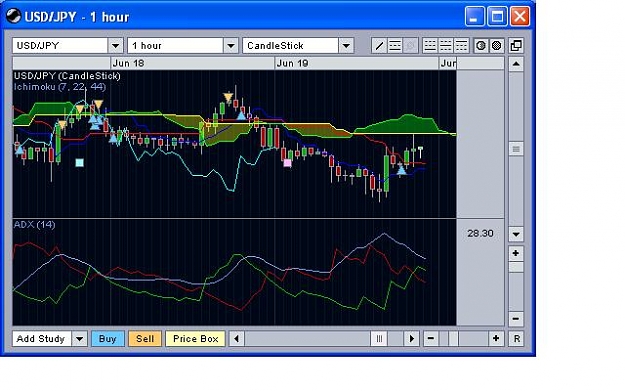Open the Add Study dropdown arrow
625x391 pixels.
[80, 339]
